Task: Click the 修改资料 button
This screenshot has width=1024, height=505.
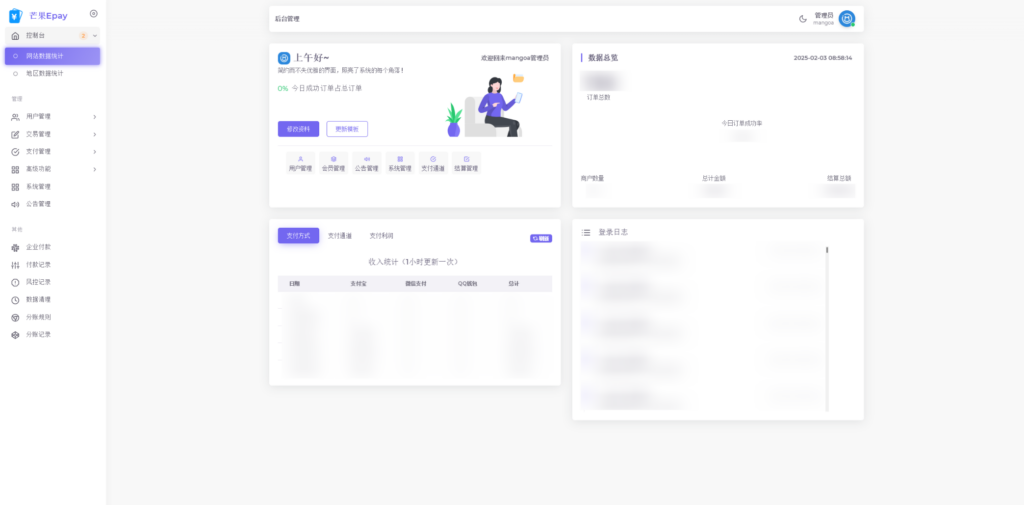Action: pos(298,129)
